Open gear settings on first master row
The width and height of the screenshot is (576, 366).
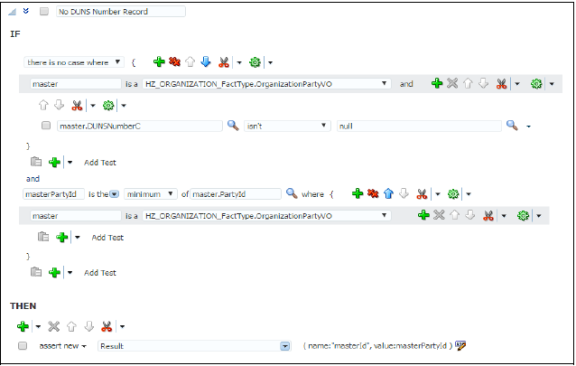tap(536, 84)
